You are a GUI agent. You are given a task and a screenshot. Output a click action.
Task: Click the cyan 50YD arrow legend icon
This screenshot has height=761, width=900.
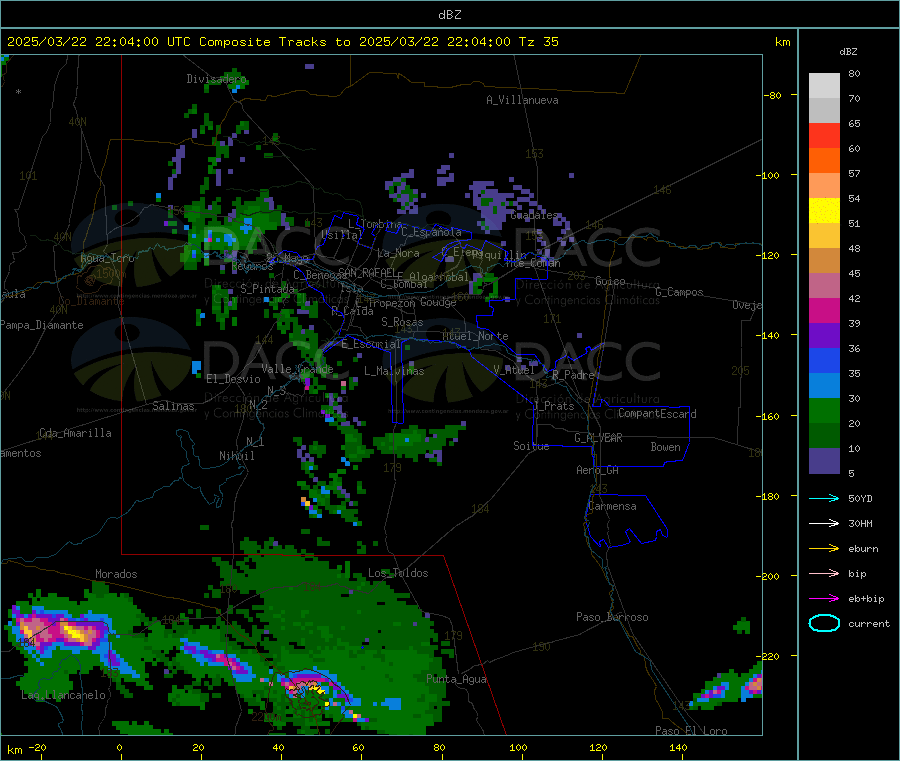[x=824, y=498]
